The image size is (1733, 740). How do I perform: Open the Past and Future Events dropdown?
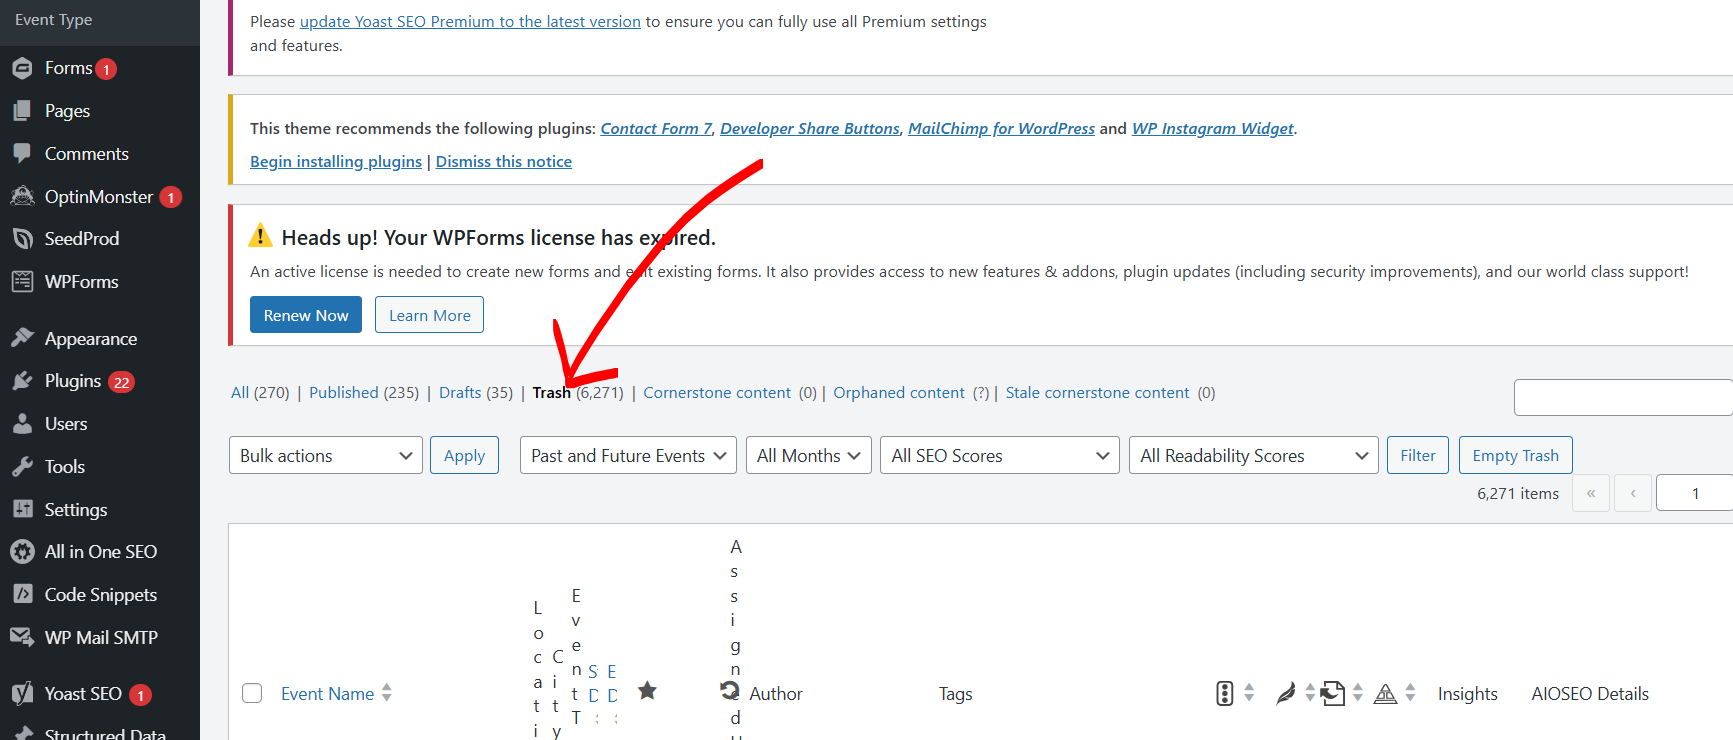click(x=628, y=455)
